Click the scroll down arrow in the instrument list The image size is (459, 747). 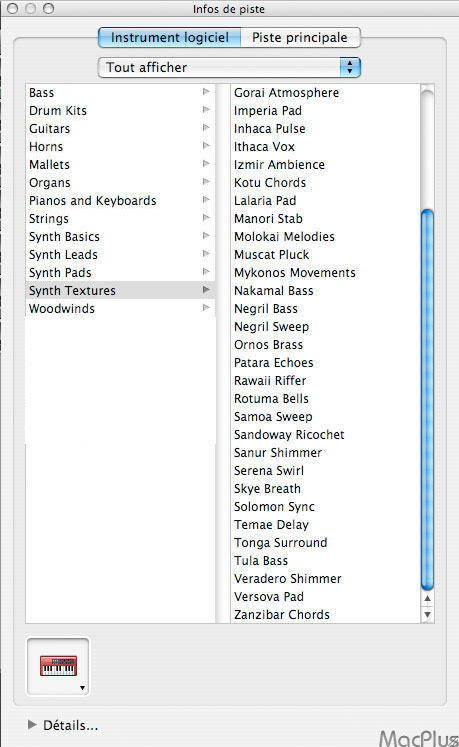(428, 614)
